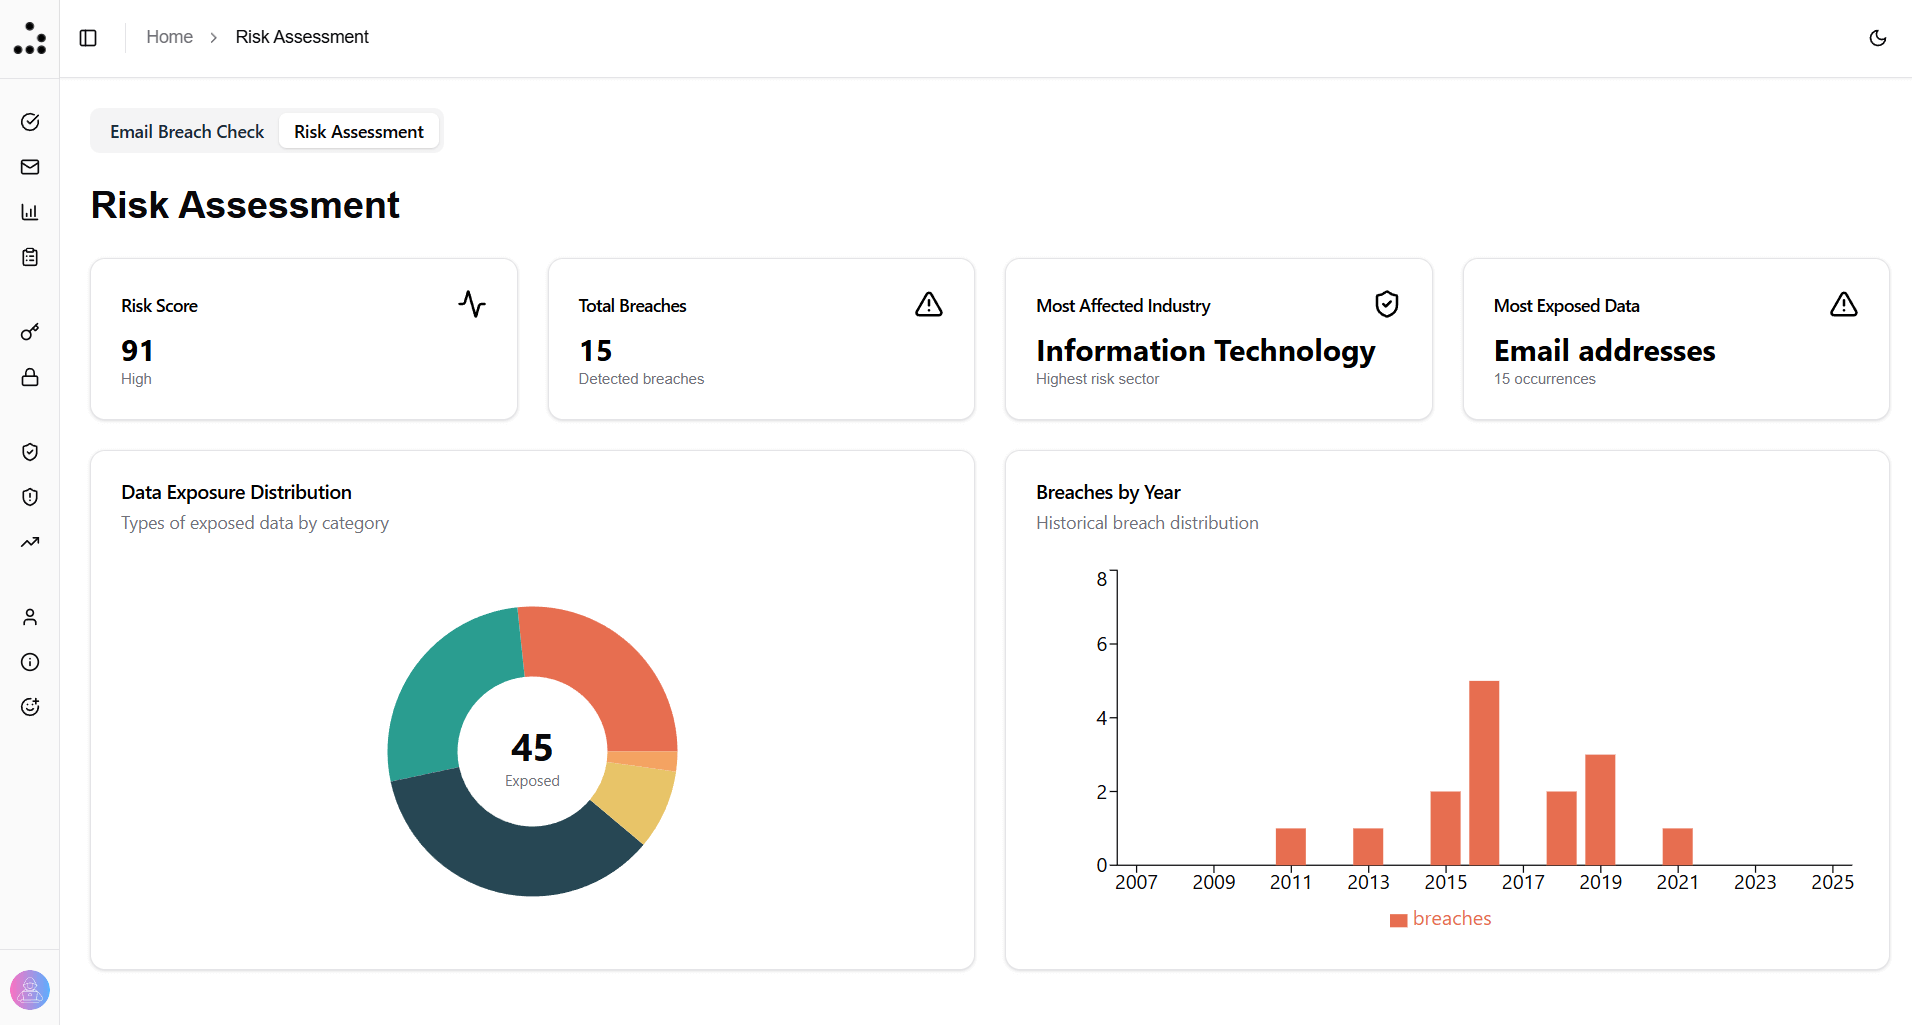Viewport: 1912px width, 1025px height.
Task: Switch to the Email Breach Check tab
Action: coord(186,131)
